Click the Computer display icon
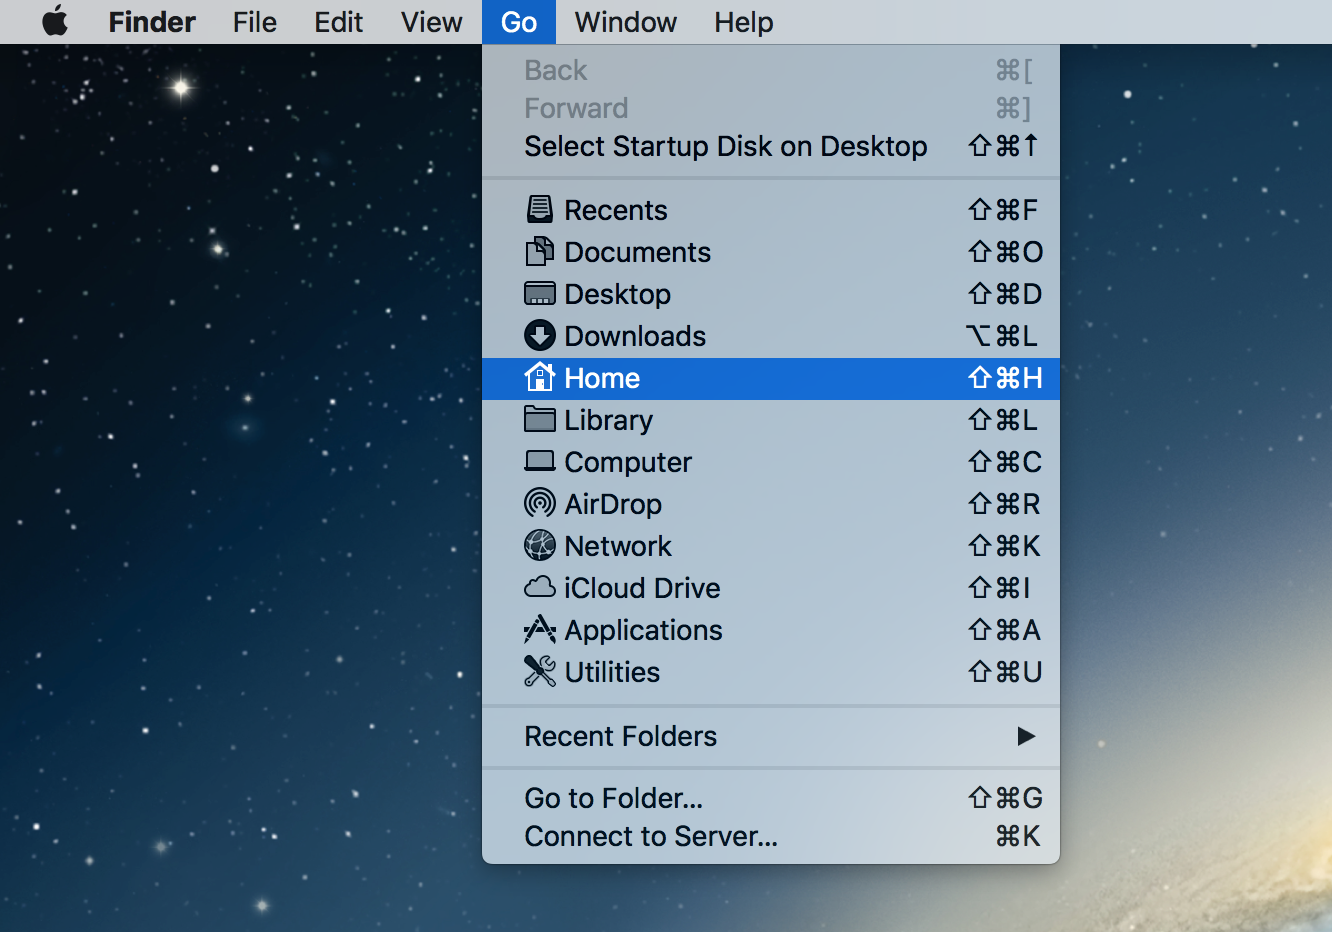Screen dimensions: 1332x932 click(x=540, y=462)
